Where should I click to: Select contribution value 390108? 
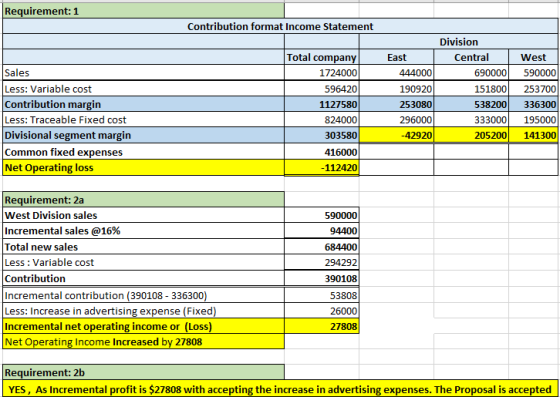pos(322,278)
